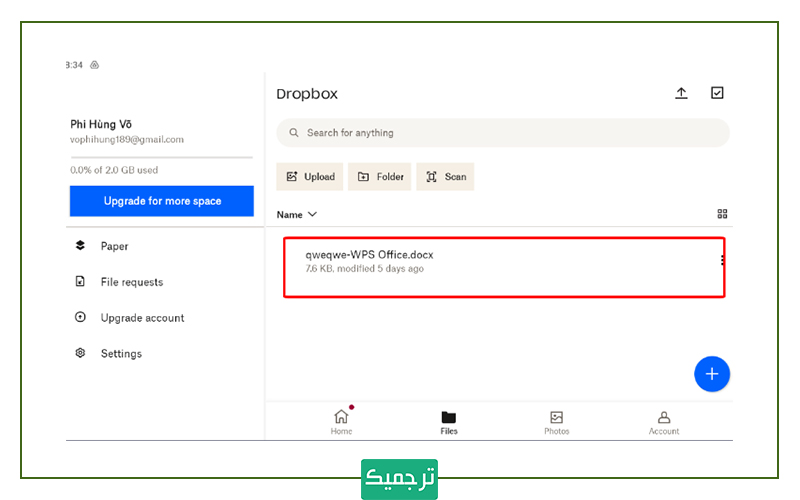Click the Paper stacked-layers icon
Image resolution: width=800 pixels, height=500 pixels.
(80, 245)
